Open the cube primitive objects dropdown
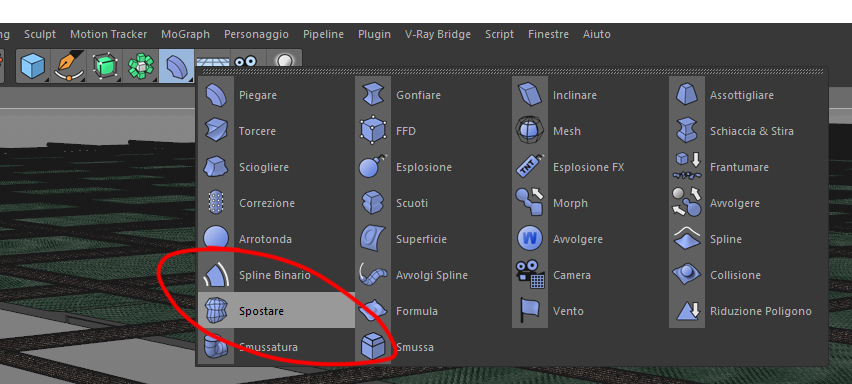This screenshot has height=384, width=852. pos(33,66)
